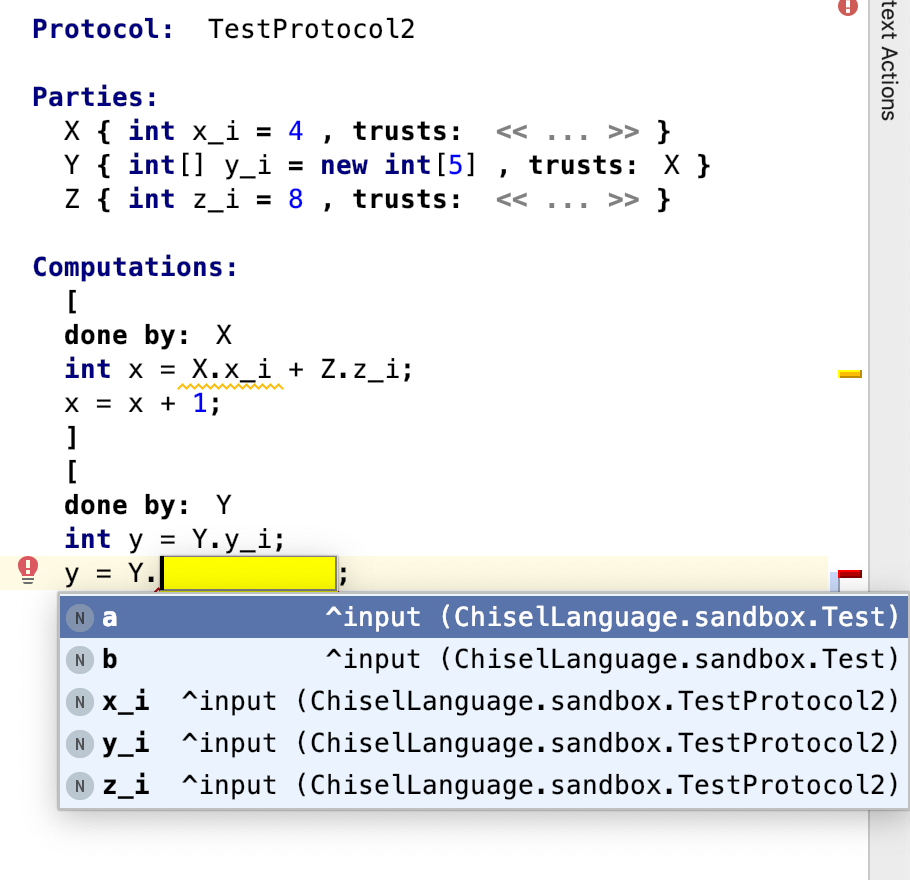Screen dimensions: 910x880
Task: Click the value 8 assigned to z_i
Action: (x=296, y=199)
